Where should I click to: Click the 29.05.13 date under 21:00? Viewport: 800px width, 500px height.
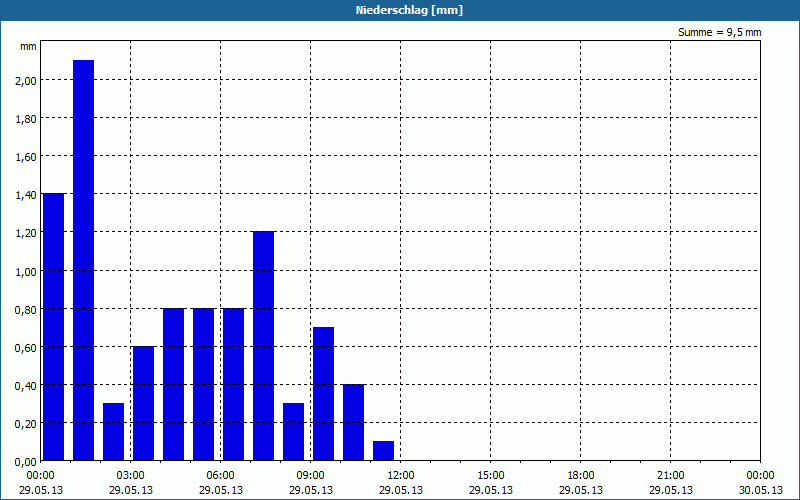(x=670, y=490)
